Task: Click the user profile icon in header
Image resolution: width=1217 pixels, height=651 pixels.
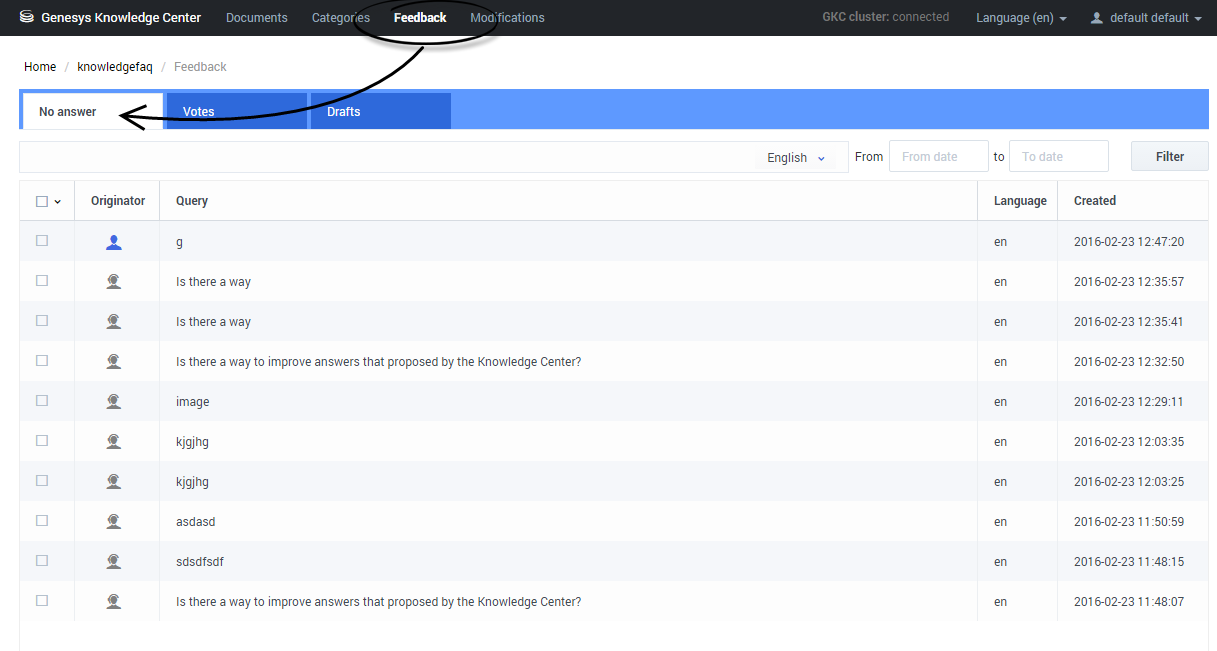Action: (x=1097, y=18)
